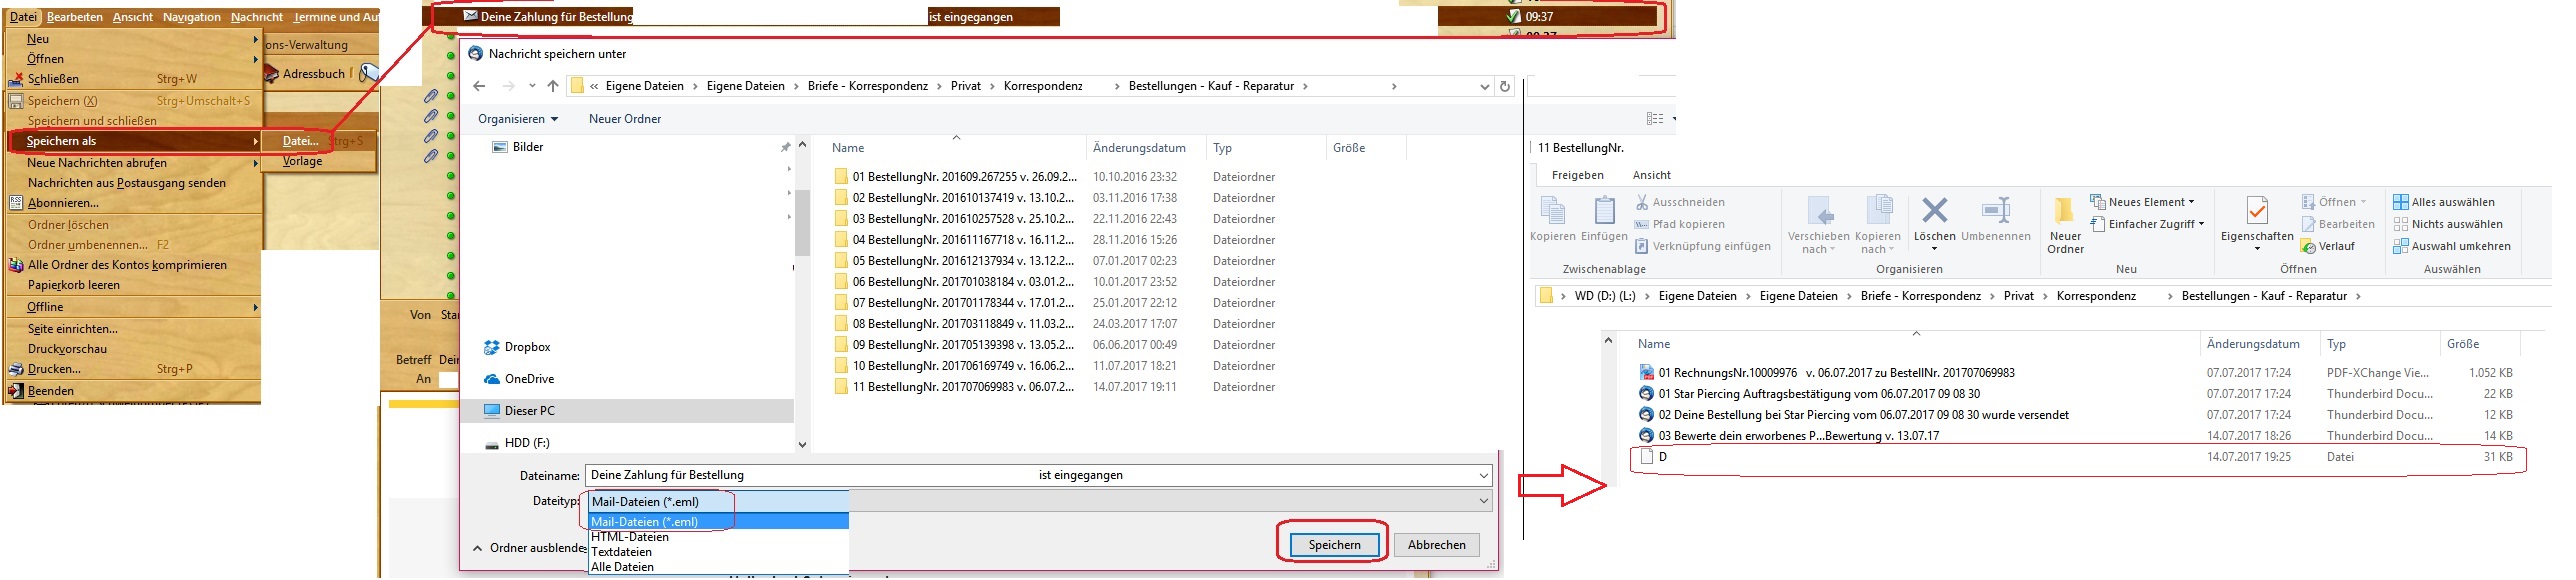Click Speichern button in dialog
Screen dimensions: 2576x580
pos(1334,545)
